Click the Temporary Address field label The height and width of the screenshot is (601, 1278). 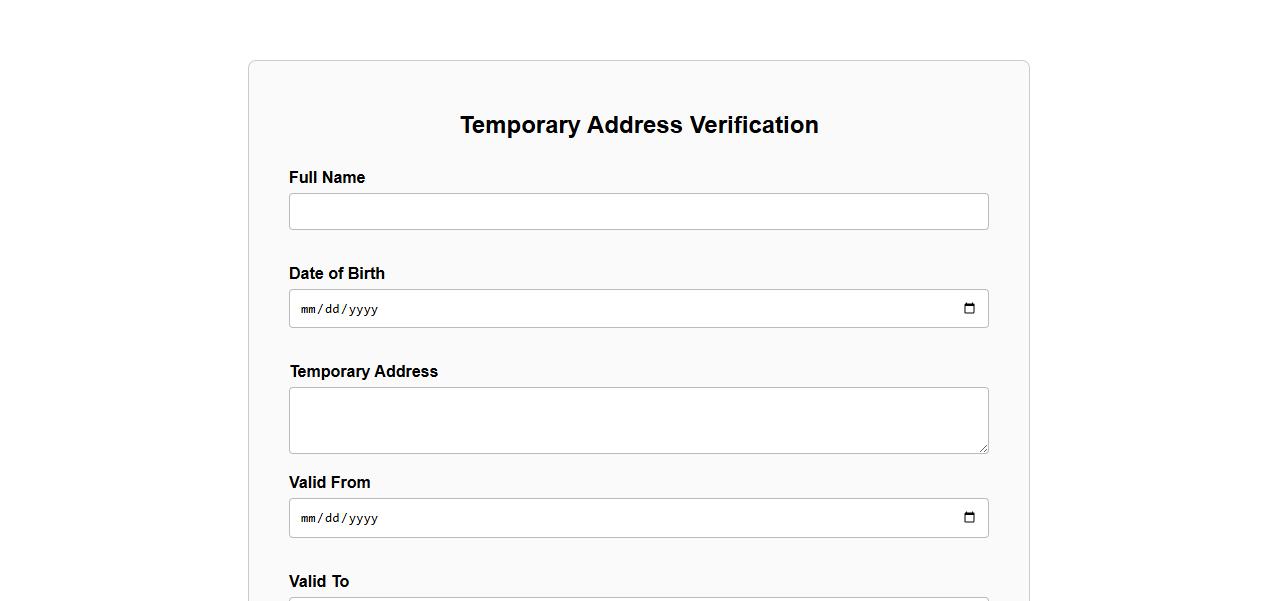tap(364, 372)
